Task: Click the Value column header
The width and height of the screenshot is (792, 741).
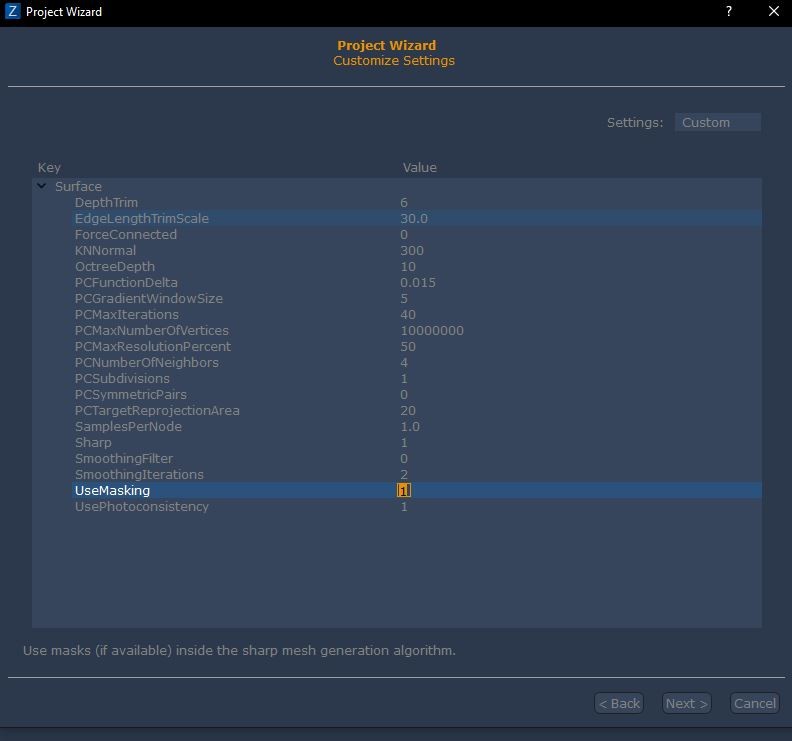Action: click(419, 167)
